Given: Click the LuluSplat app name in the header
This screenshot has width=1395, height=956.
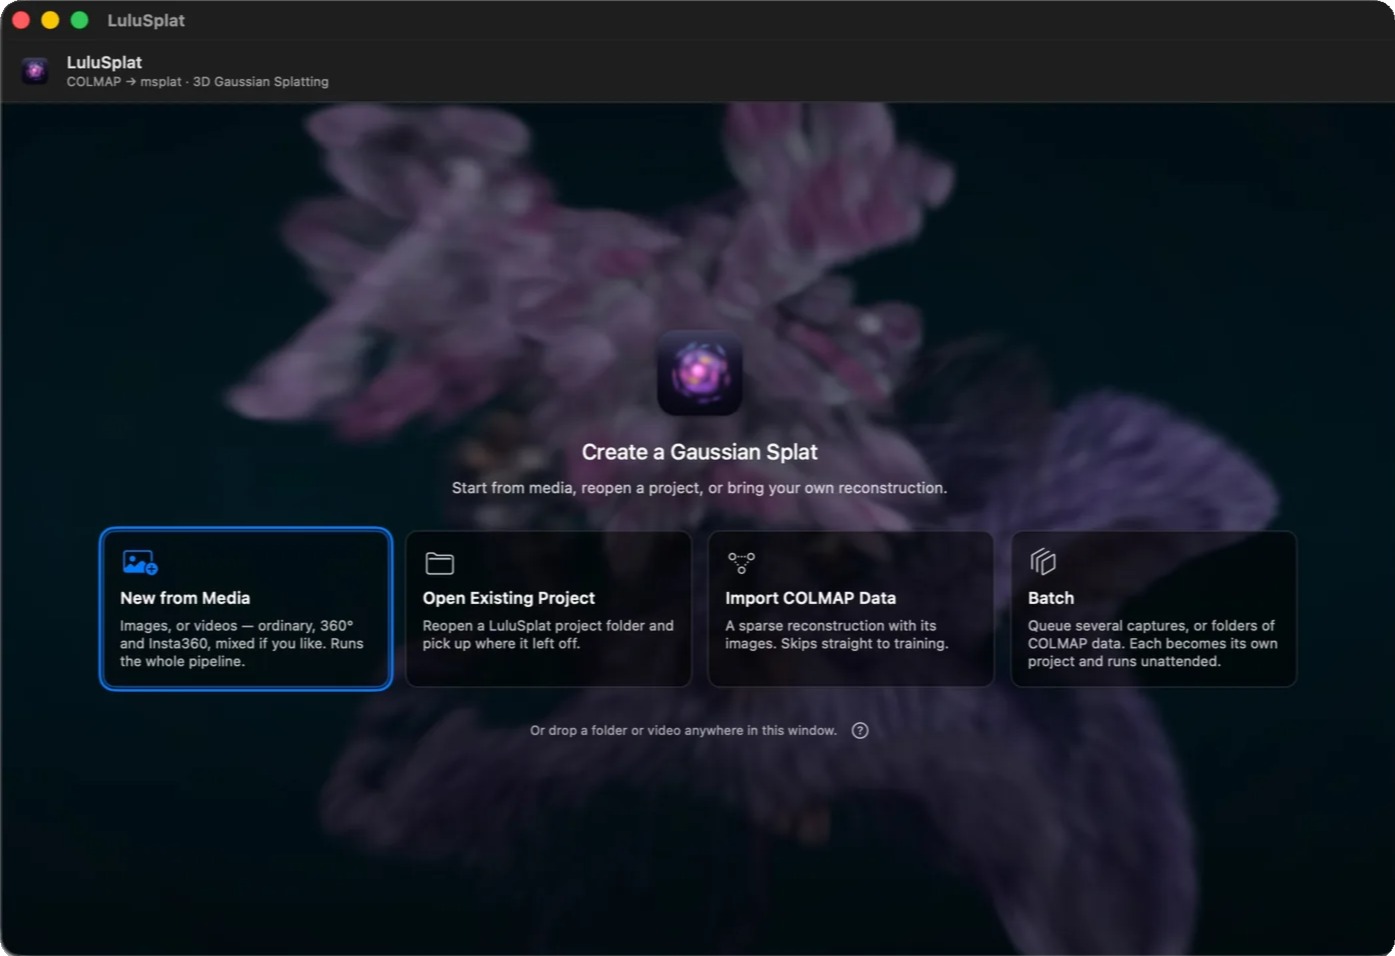Looking at the screenshot, I should pyautogui.click(x=104, y=62).
